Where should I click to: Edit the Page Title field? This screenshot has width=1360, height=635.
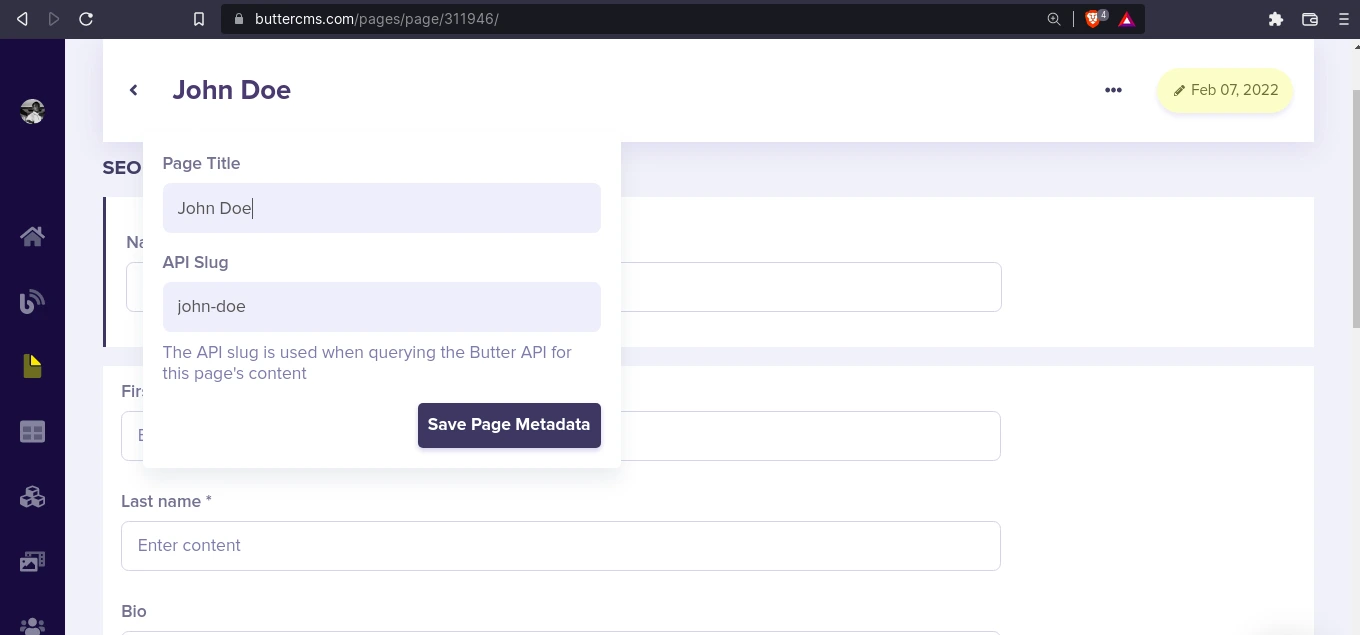pos(382,208)
